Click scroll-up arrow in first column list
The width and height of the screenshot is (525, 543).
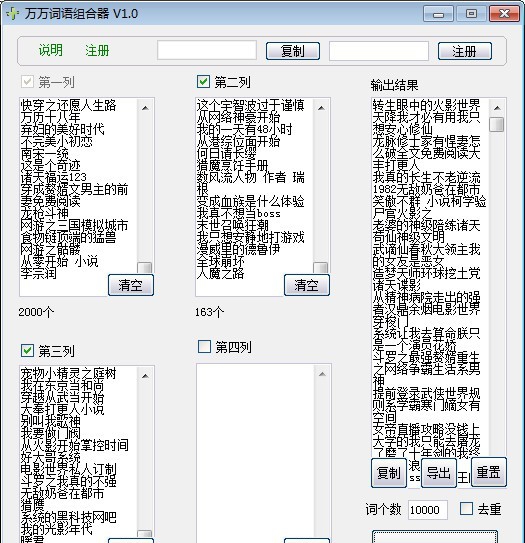click(x=145, y=108)
